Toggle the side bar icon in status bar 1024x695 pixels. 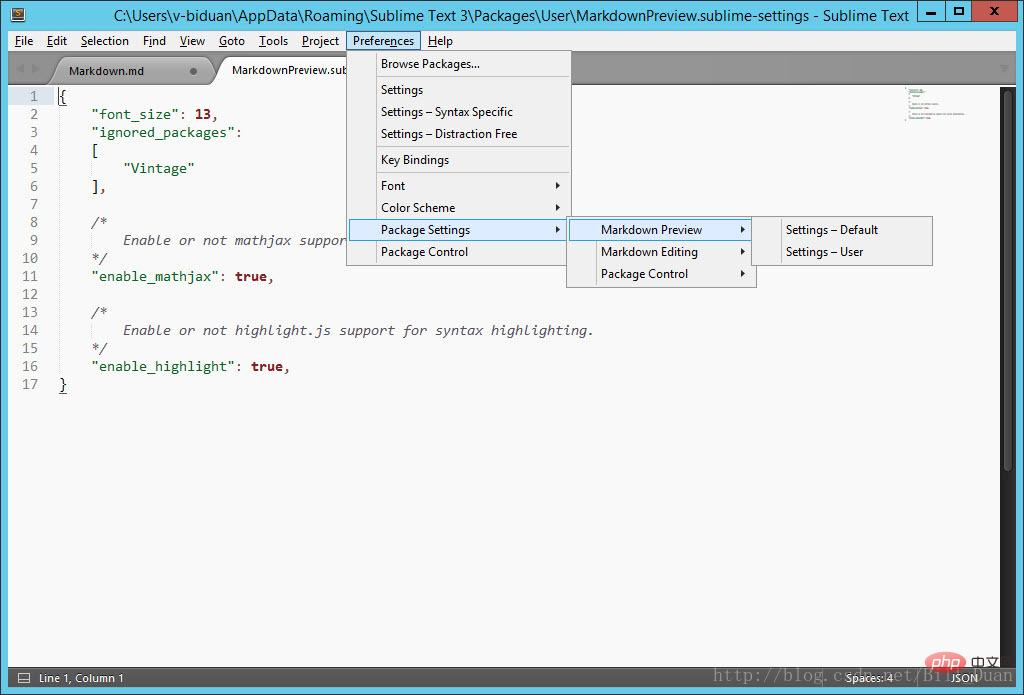(24, 678)
